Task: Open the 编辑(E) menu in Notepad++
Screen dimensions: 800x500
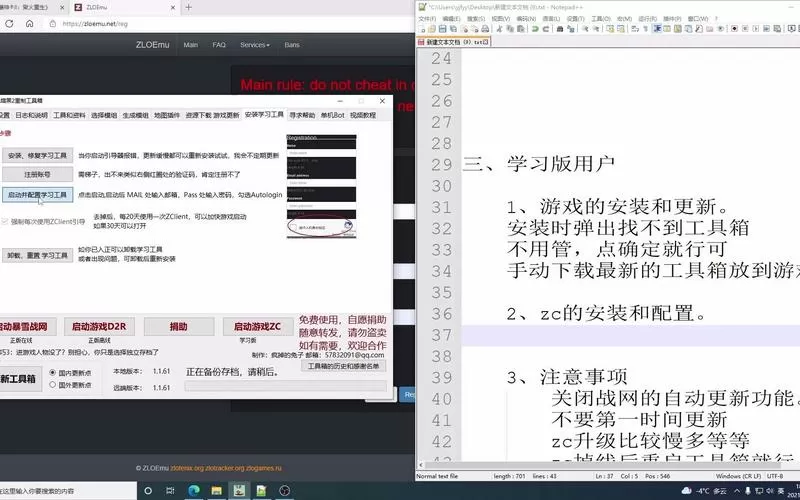Action: coord(451,18)
